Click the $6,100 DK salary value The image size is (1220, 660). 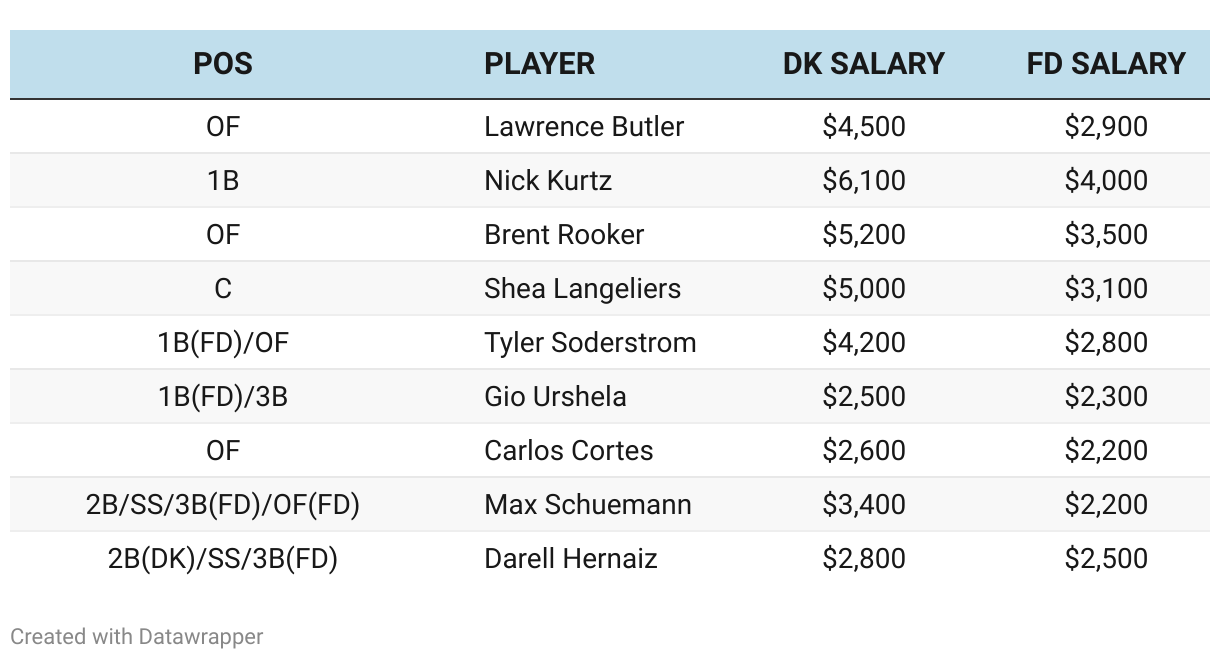pos(864,181)
